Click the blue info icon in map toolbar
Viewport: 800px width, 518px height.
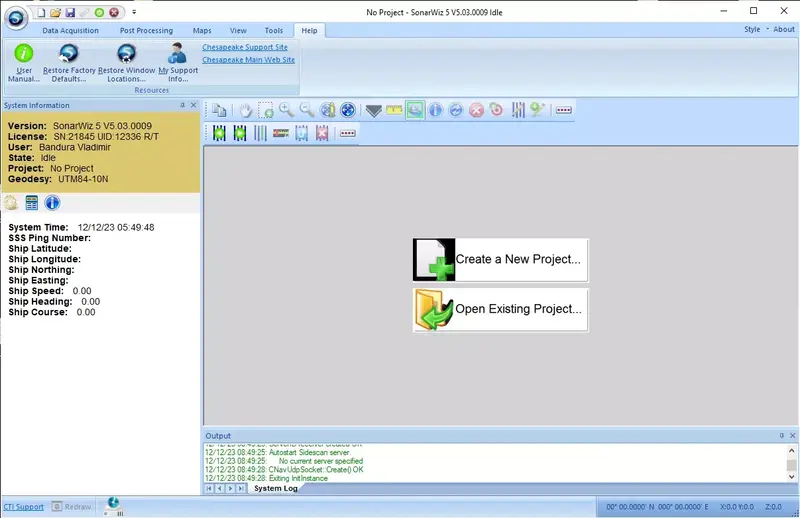point(435,110)
